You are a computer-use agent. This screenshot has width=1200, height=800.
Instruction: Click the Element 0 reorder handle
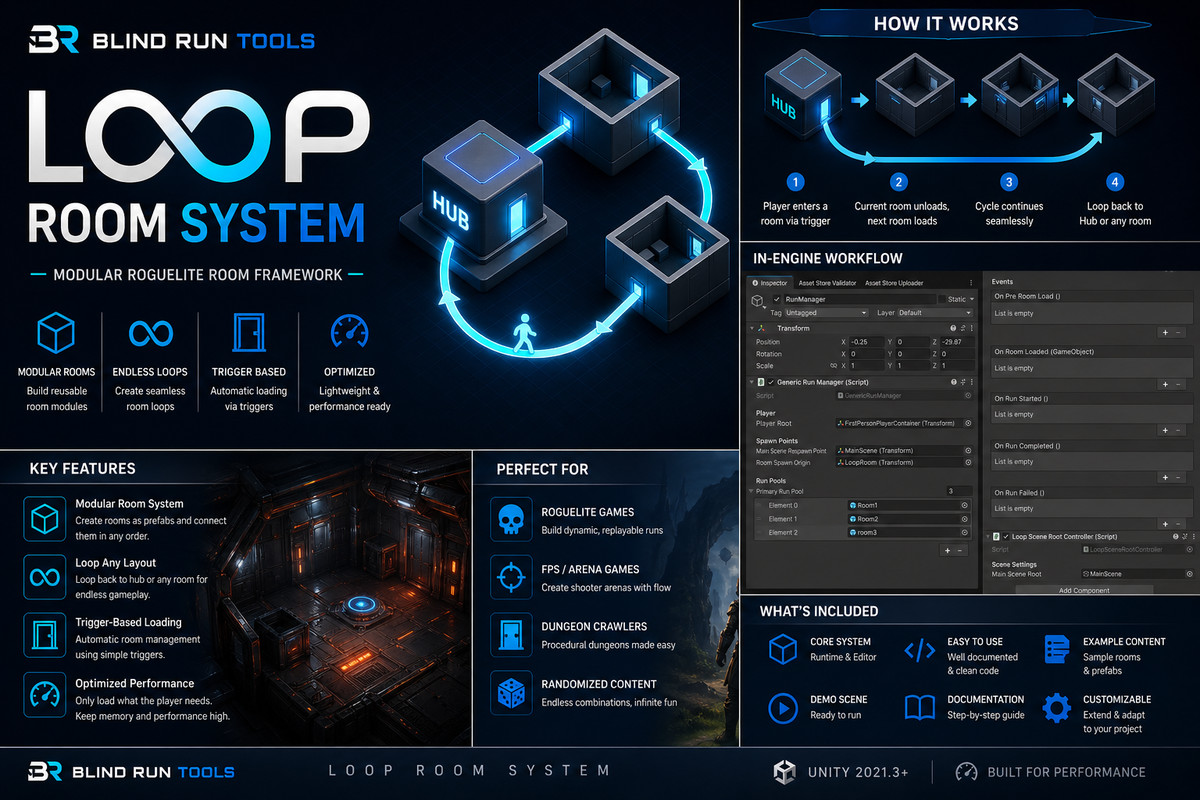click(759, 505)
